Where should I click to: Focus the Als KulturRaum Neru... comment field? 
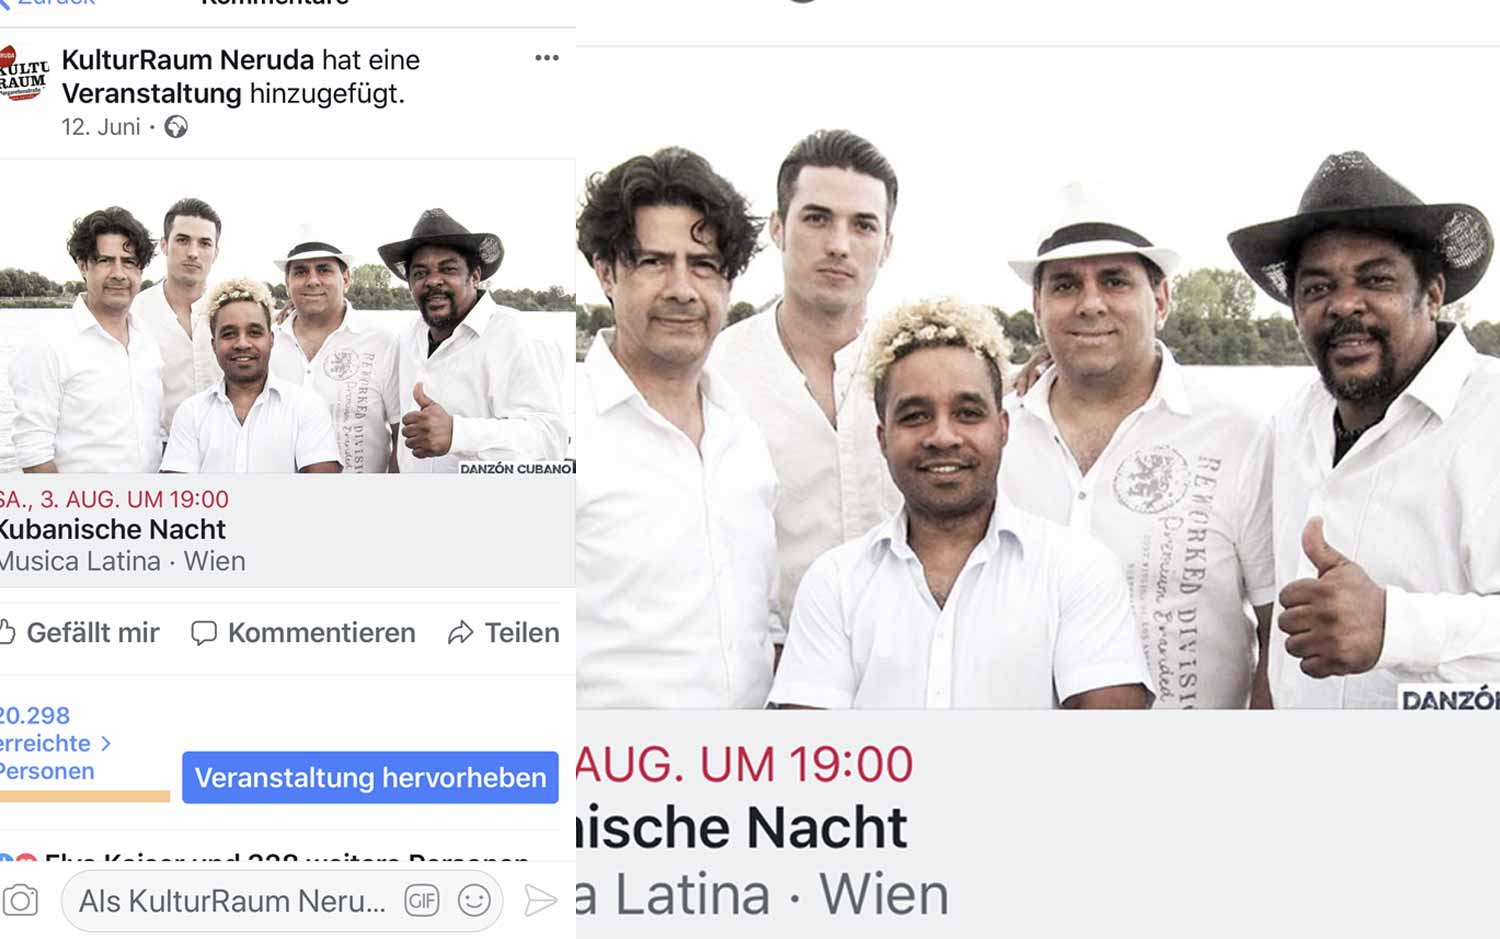(x=232, y=901)
